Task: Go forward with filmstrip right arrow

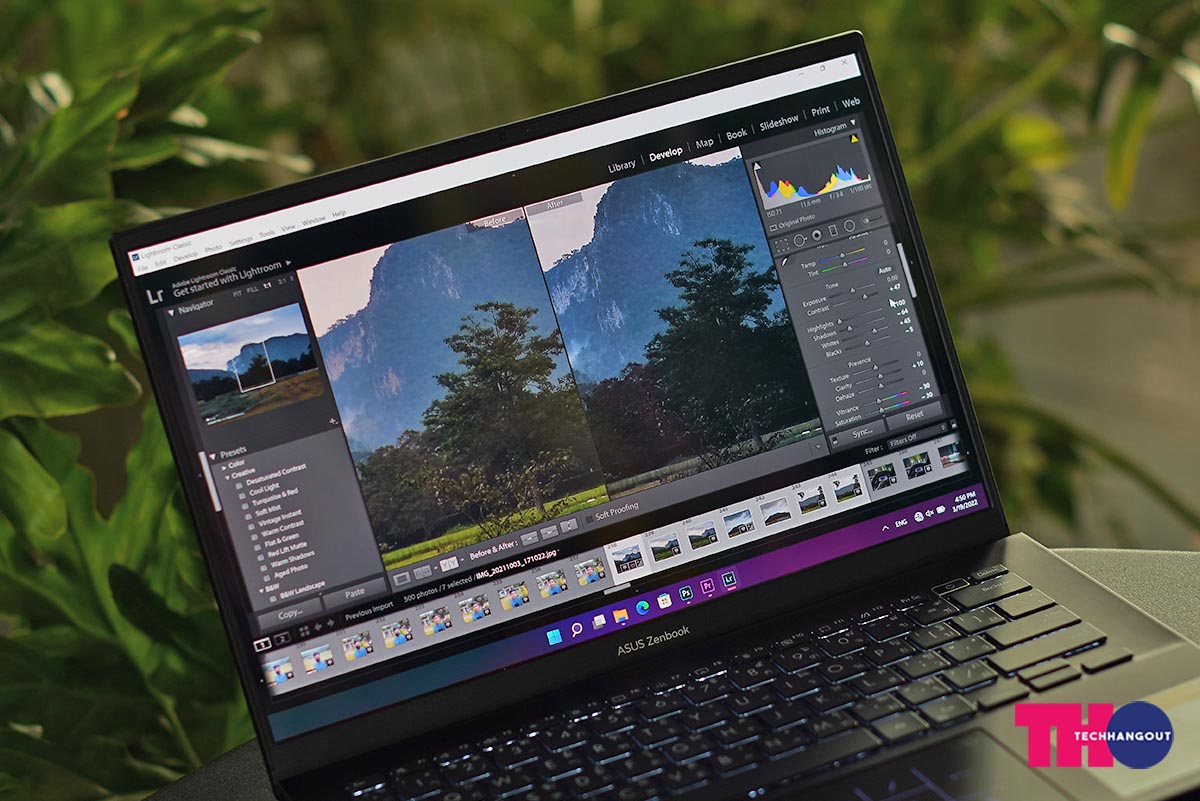Action: click(331, 622)
